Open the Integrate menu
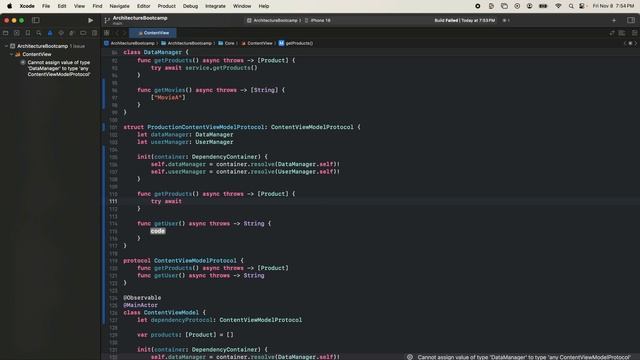The height and width of the screenshot is (360, 640). click(215, 6)
